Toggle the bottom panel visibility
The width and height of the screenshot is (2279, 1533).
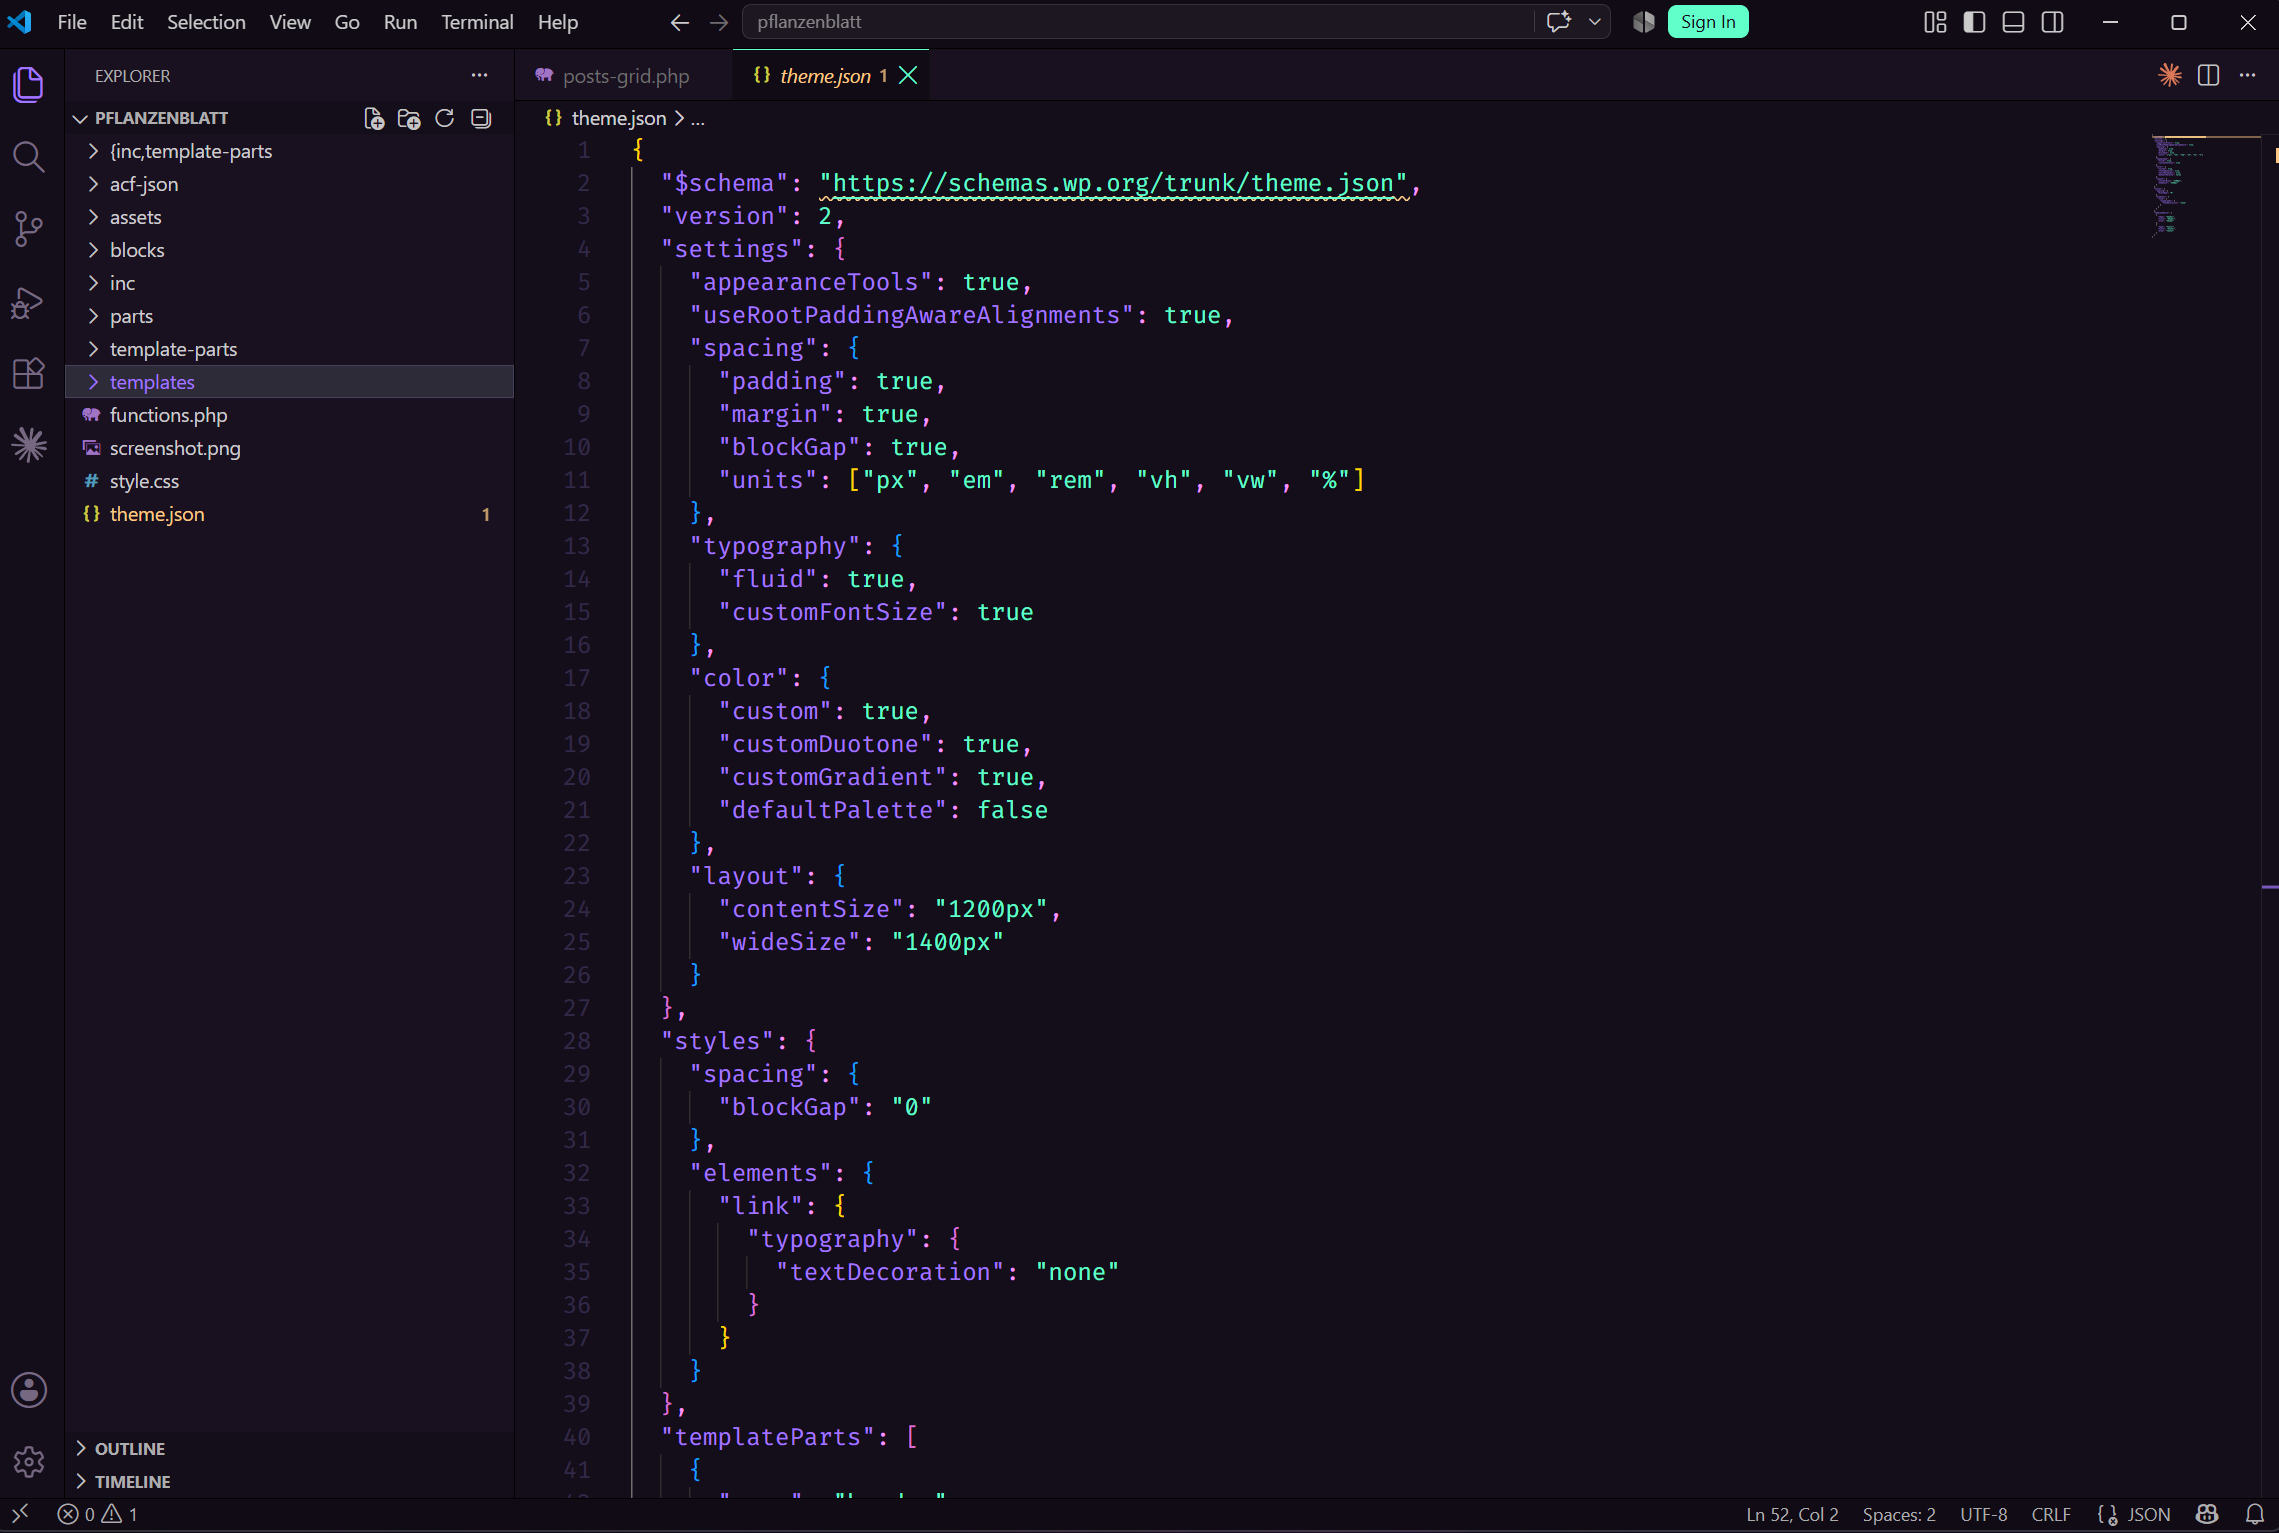tap(2013, 22)
